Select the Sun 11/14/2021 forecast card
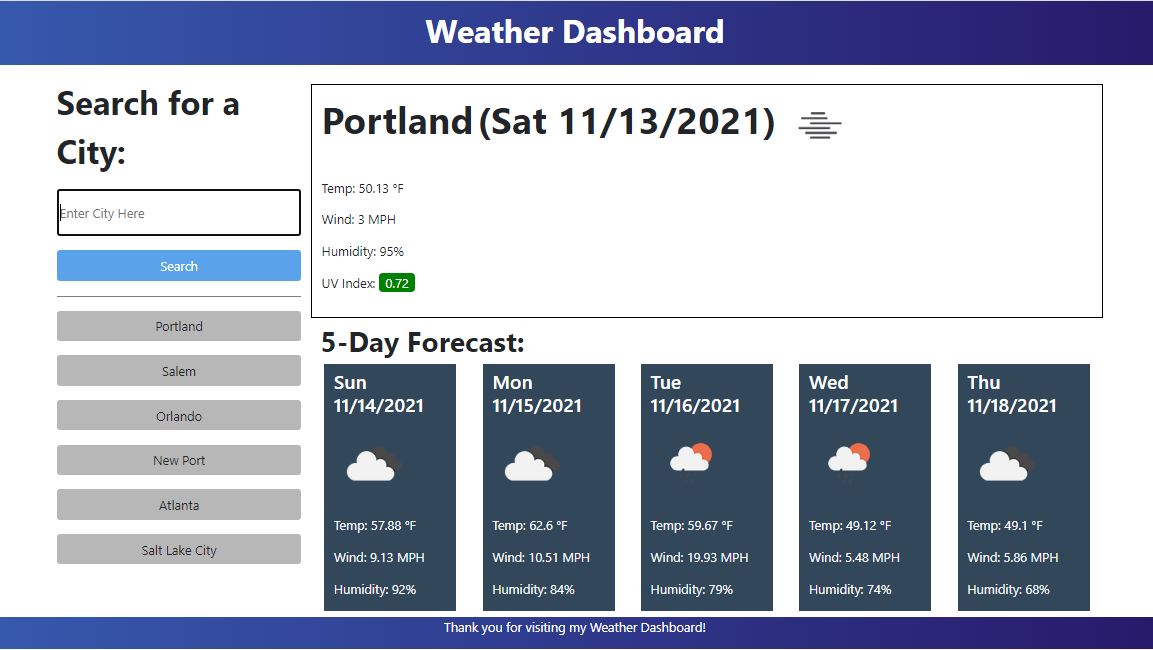Viewport: 1153px width, 650px height. point(389,487)
